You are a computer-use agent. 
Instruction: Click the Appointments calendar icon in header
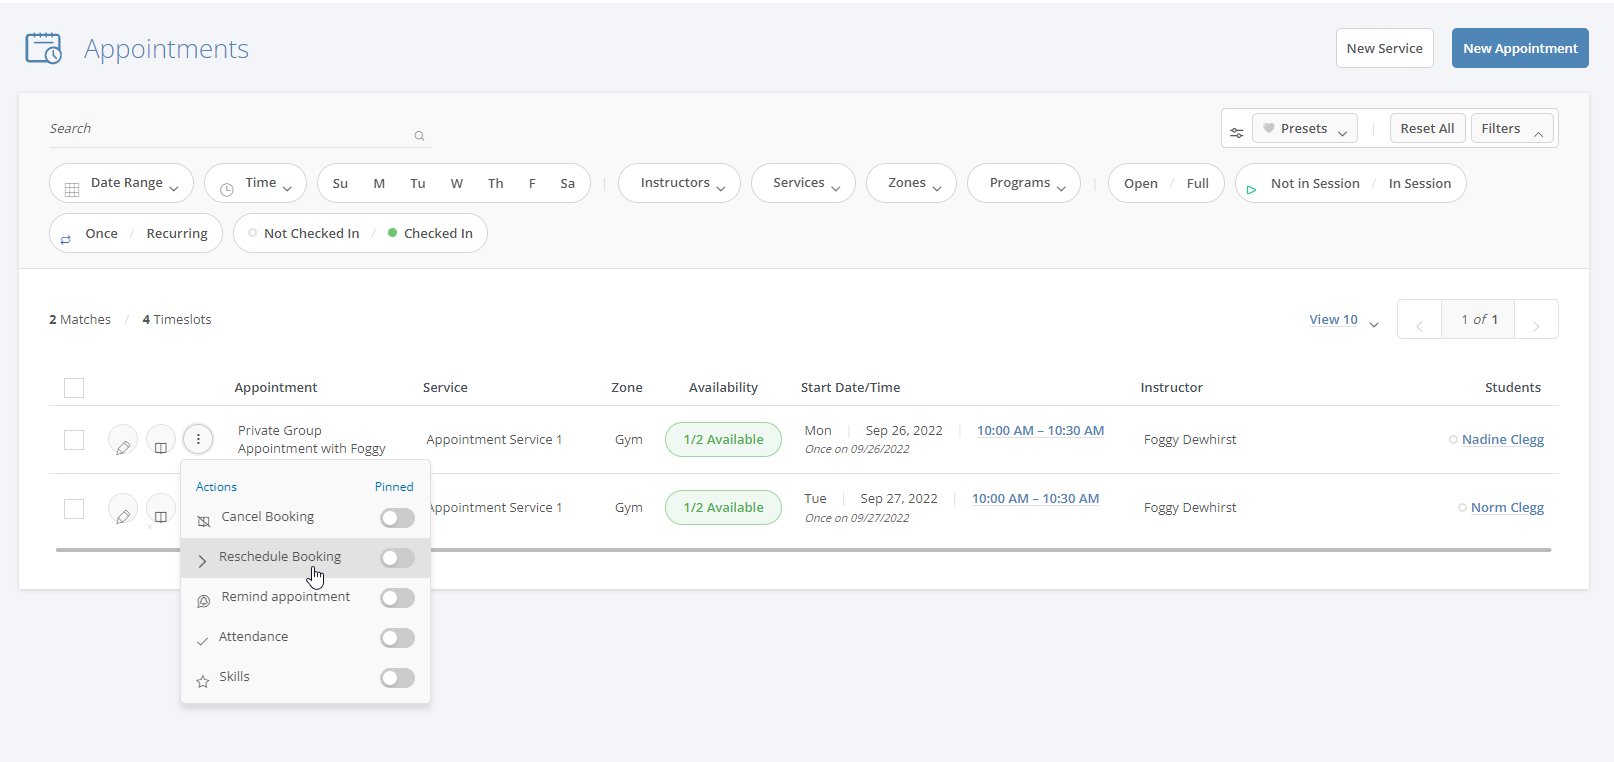pos(44,48)
